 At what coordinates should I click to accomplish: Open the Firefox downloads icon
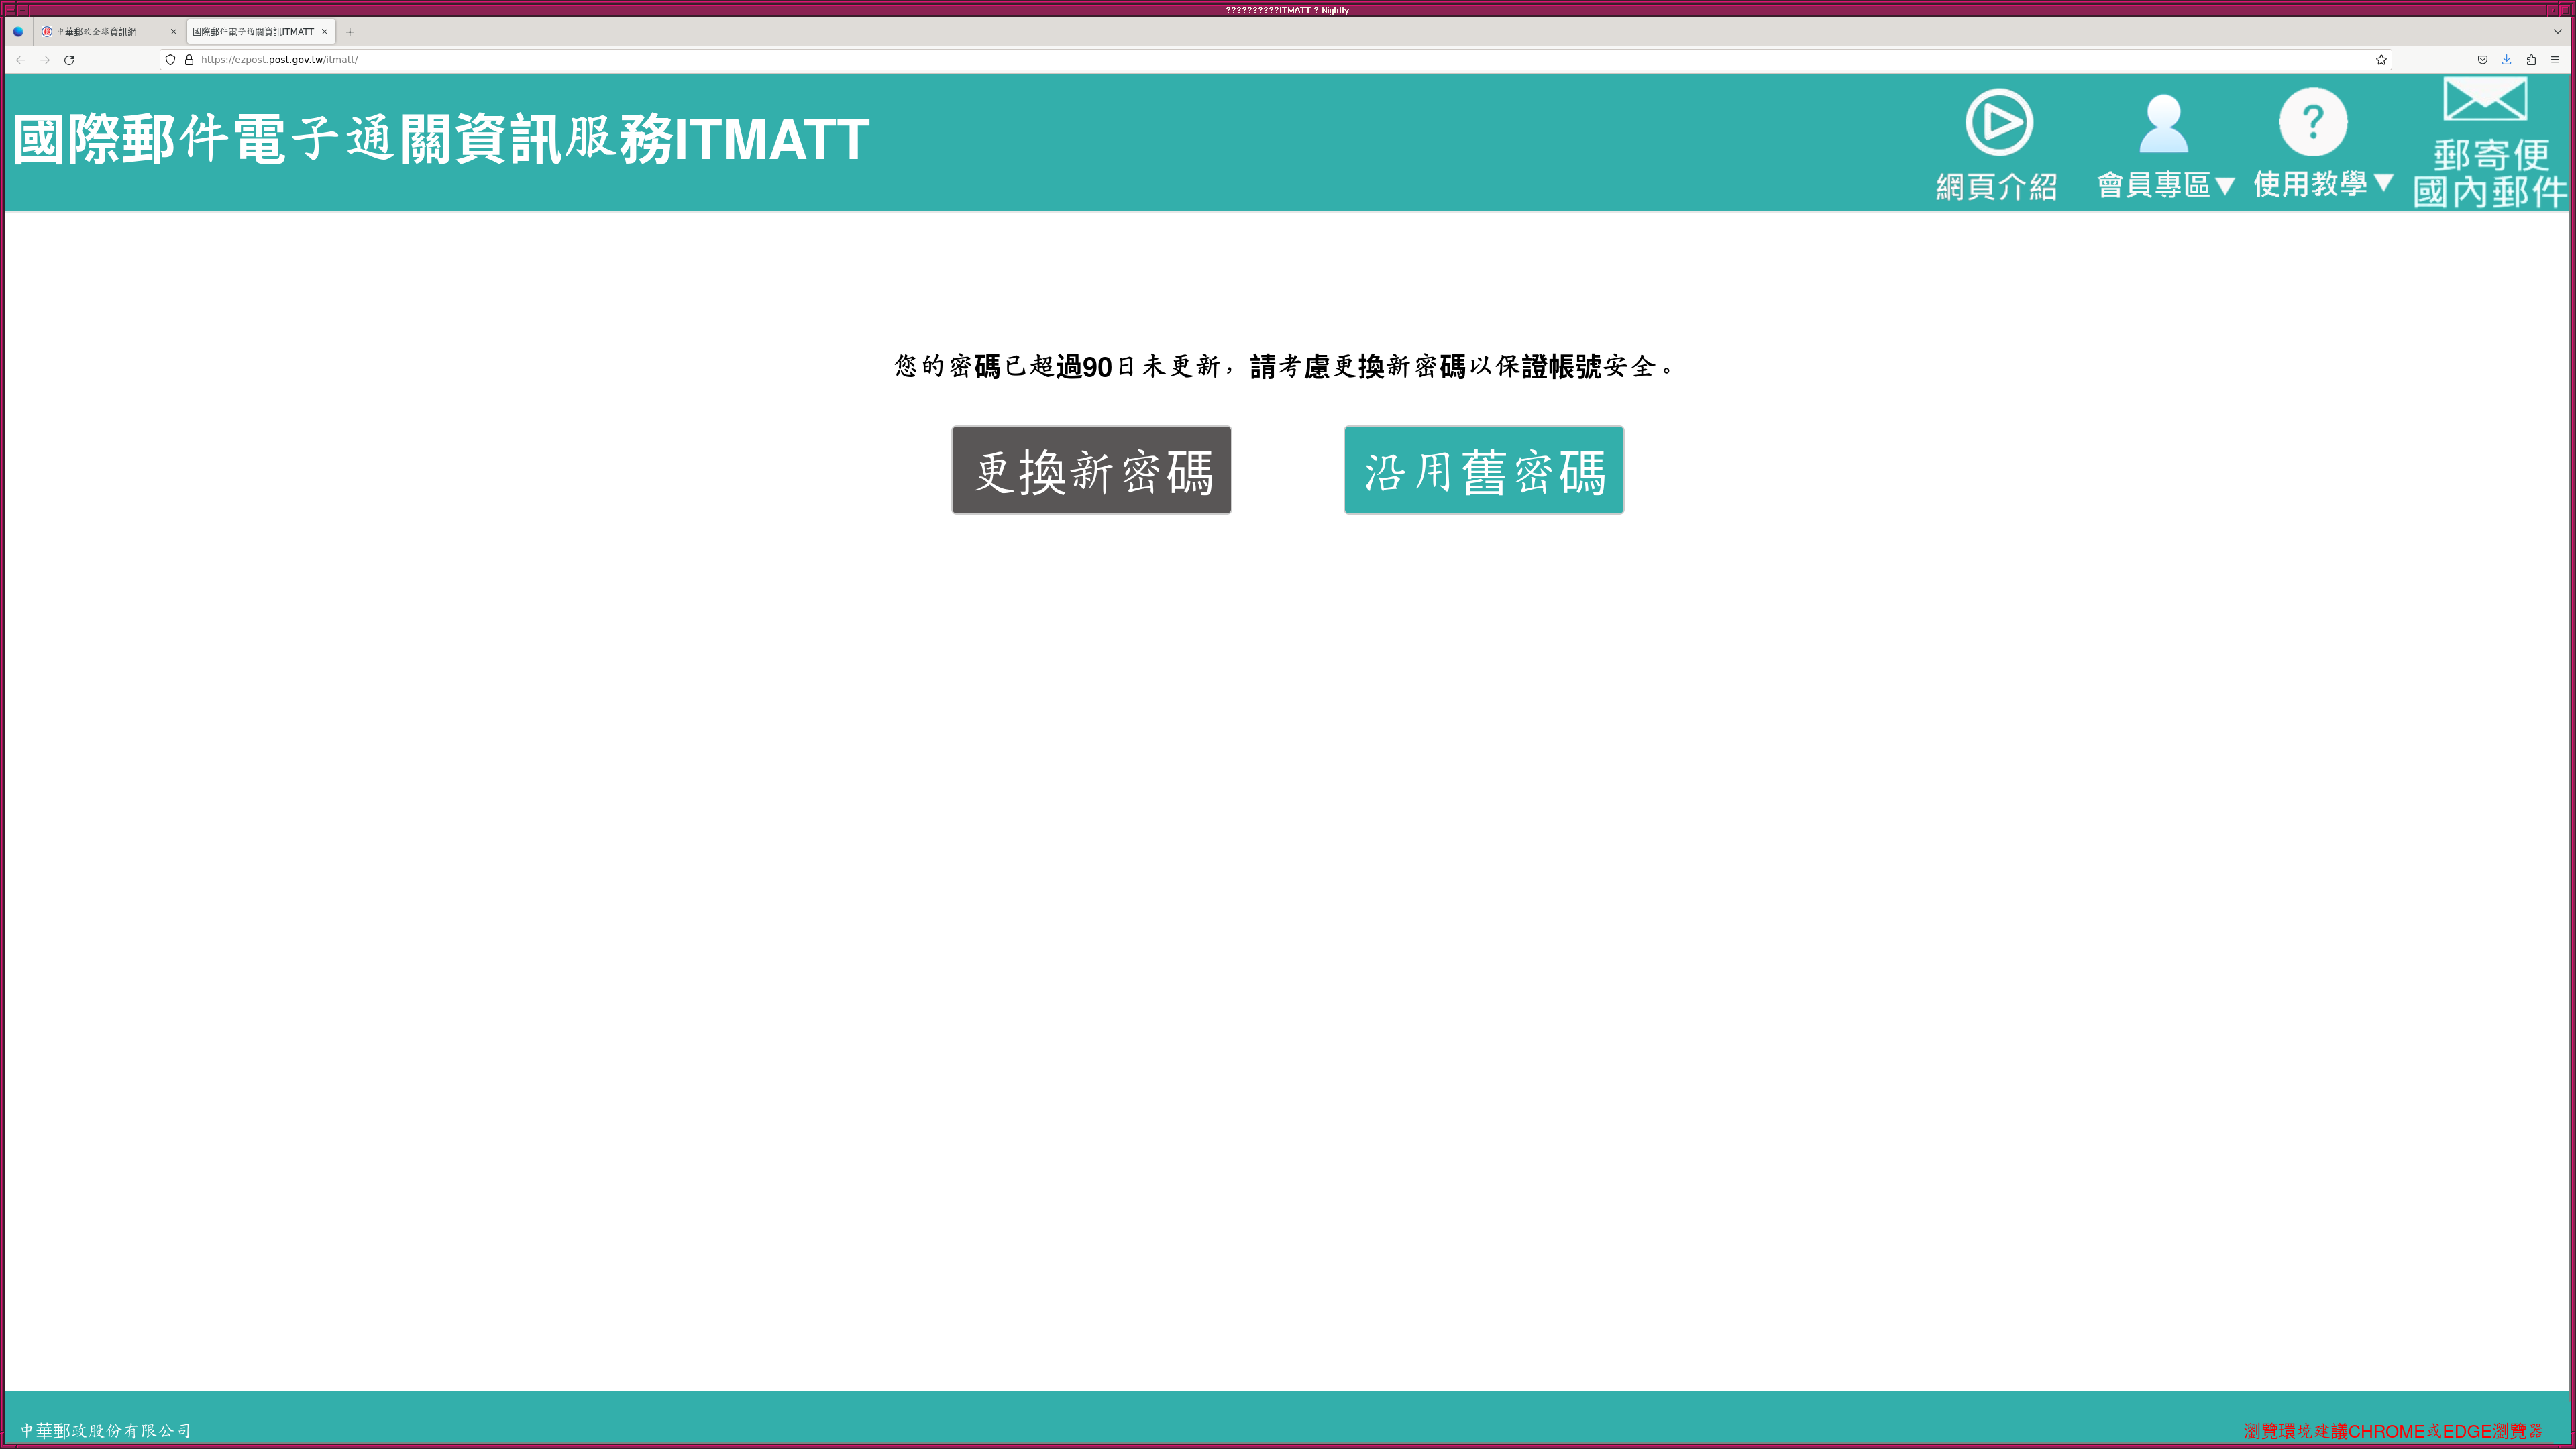coord(2506,60)
